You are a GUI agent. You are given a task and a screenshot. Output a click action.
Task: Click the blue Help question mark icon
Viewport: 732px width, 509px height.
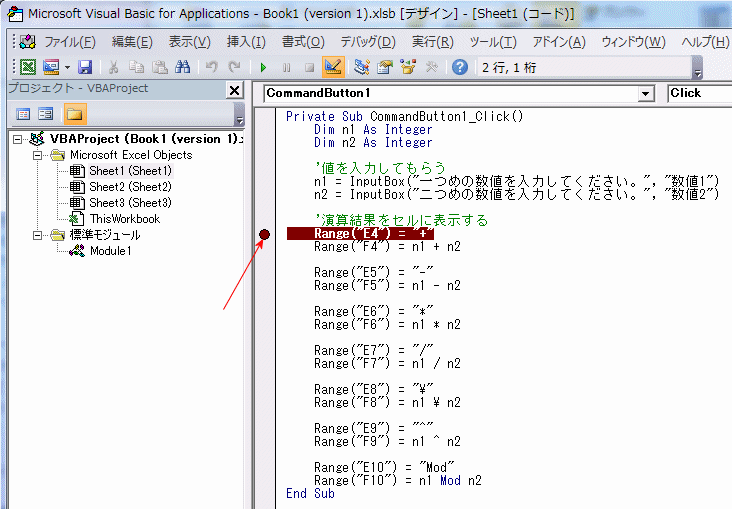pyautogui.click(x=460, y=67)
